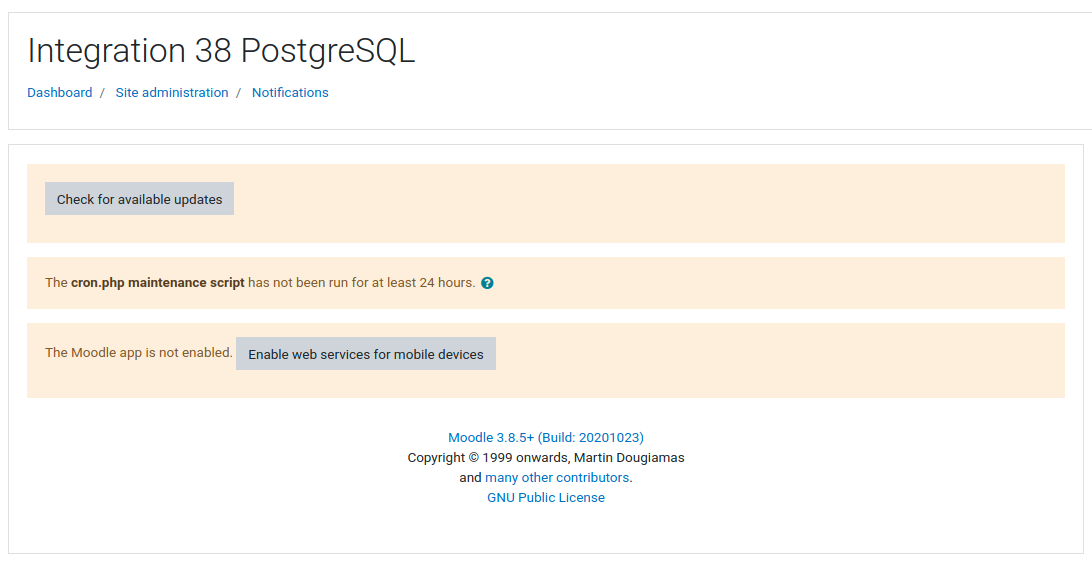View many other contributors link
The width and height of the screenshot is (1092, 563).
(x=557, y=477)
